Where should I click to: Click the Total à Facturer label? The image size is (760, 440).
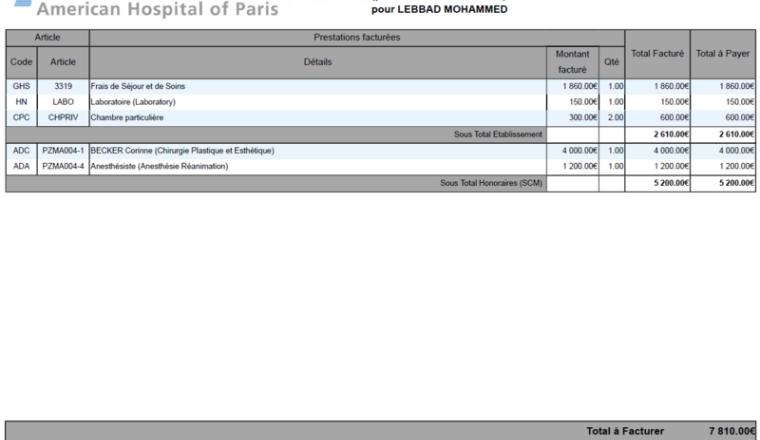(625, 431)
